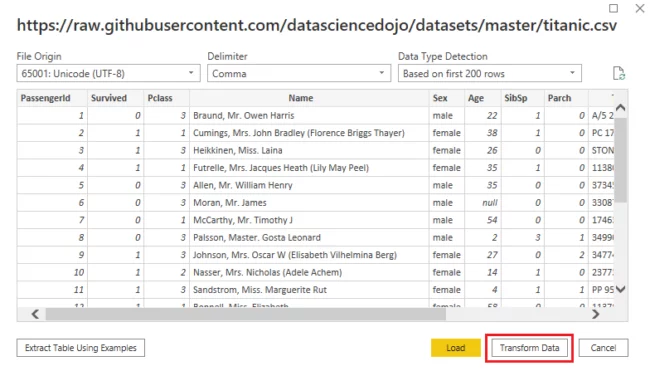Screen dimensions: 650x371
Task: Click Johnson, Mrs. Oscar W cell
Action: [309, 255]
